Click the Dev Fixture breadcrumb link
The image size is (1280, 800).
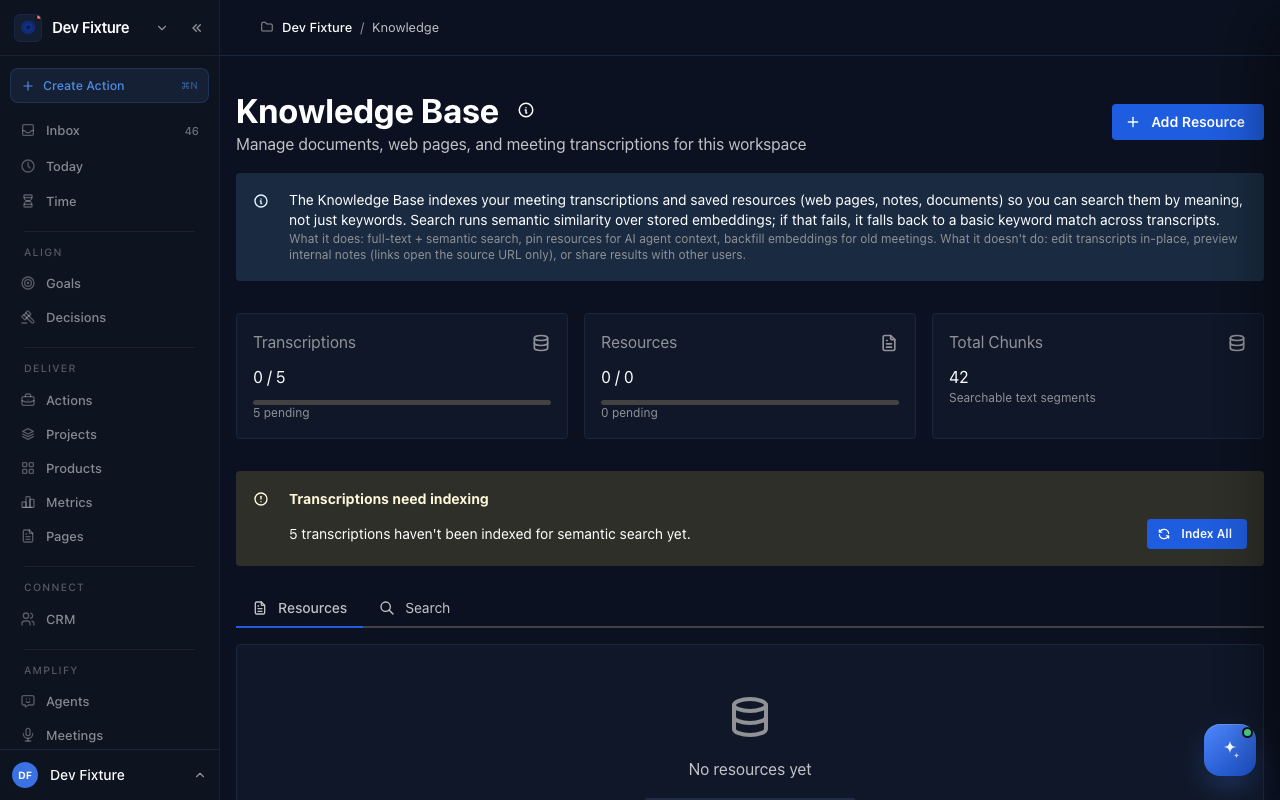click(317, 27)
